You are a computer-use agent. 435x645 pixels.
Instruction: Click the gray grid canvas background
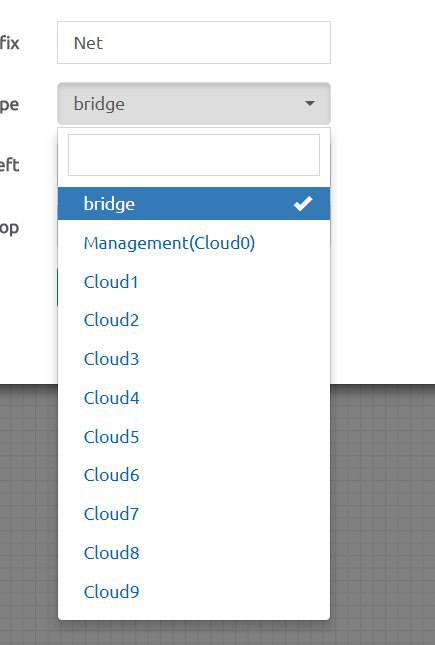(x=383, y=514)
